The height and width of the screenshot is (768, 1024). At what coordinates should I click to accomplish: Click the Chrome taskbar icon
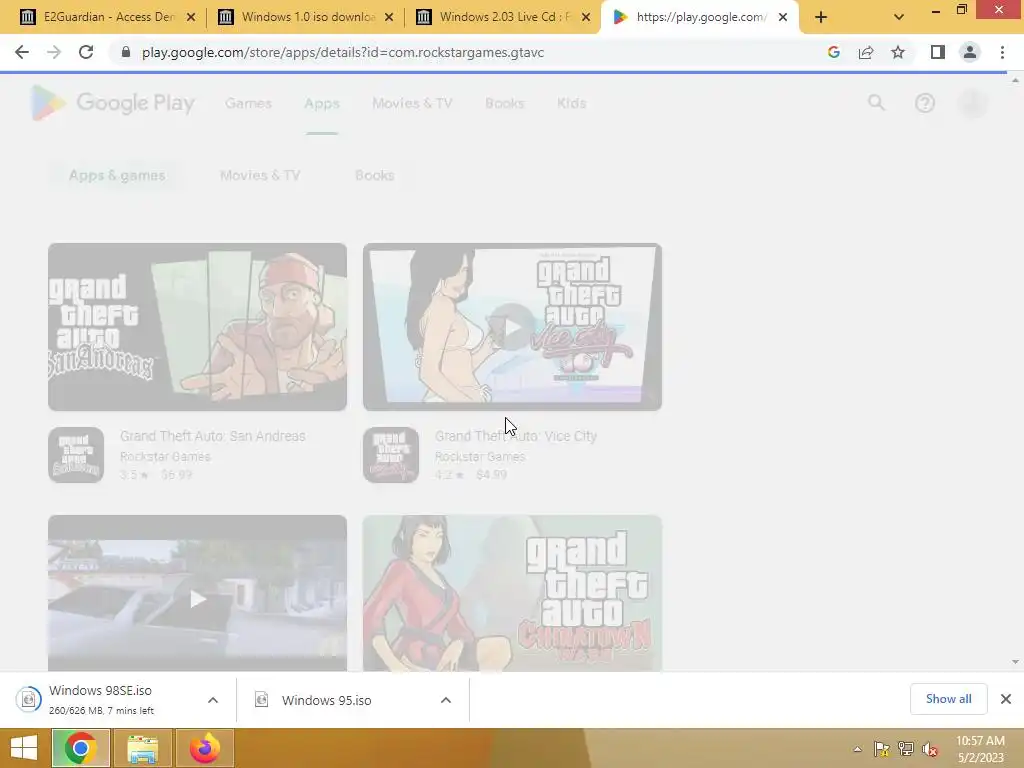80,748
